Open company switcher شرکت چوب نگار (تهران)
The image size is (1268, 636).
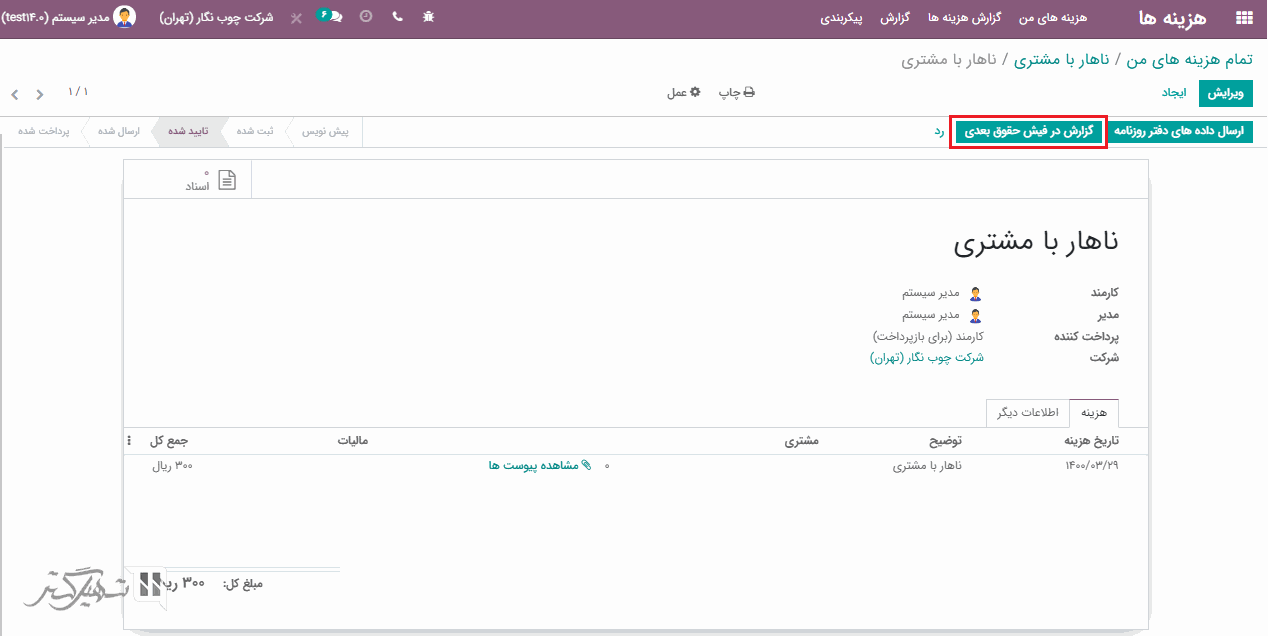[216, 18]
